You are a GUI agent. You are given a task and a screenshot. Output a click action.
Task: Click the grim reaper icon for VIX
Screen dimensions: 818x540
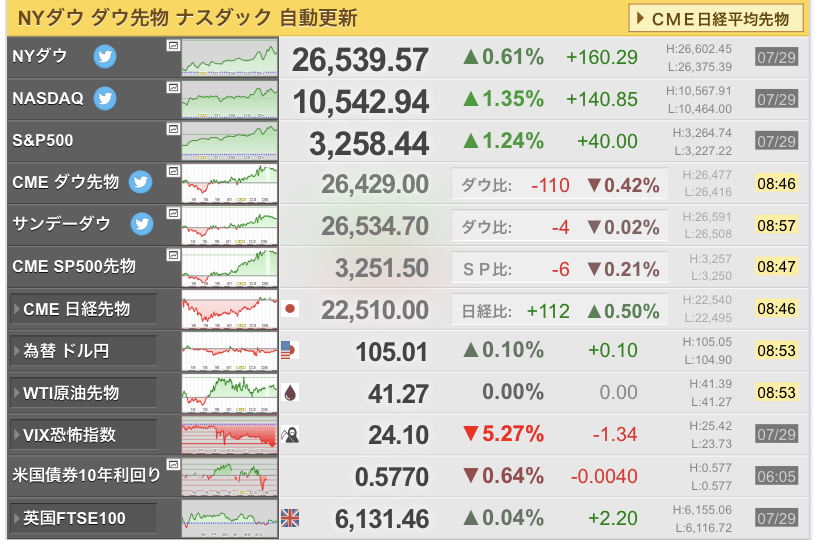290,435
